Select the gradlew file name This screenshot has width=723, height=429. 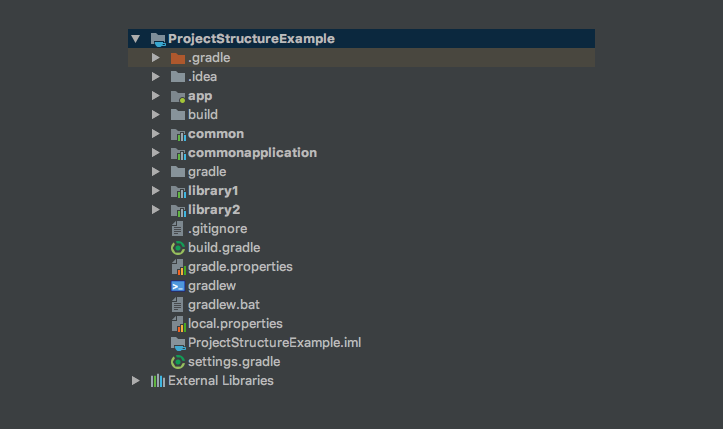click(212, 286)
